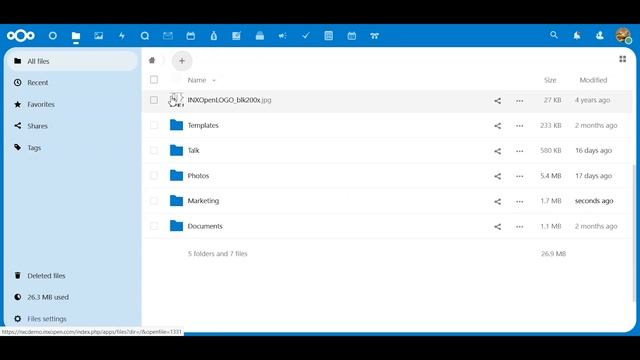Screen dimensions: 640x360
Task: Open more actions for Marketing folder
Action: pos(520,201)
